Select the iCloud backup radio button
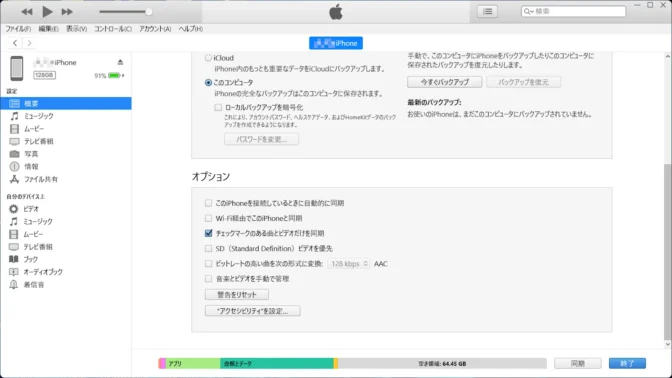Viewport: 672px width, 378px height. click(208, 58)
